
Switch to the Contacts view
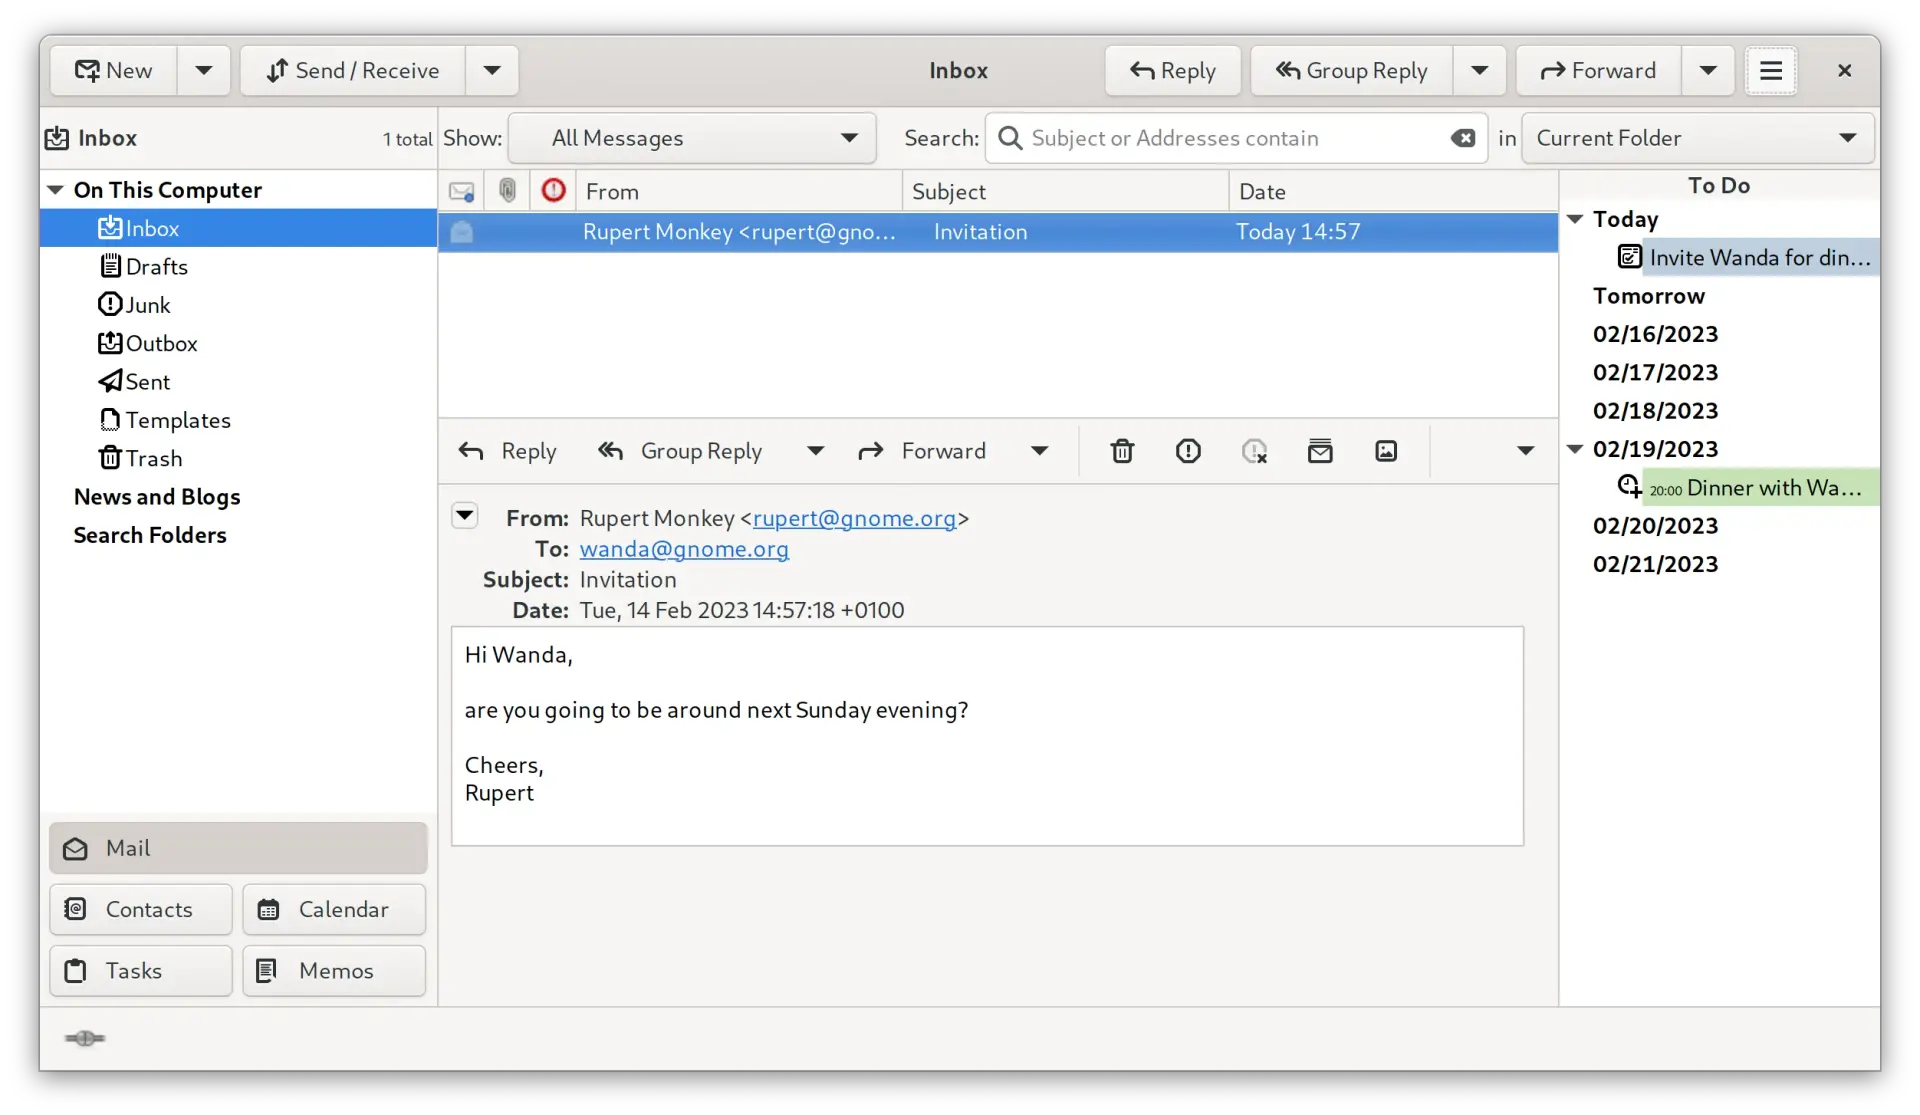click(x=141, y=909)
